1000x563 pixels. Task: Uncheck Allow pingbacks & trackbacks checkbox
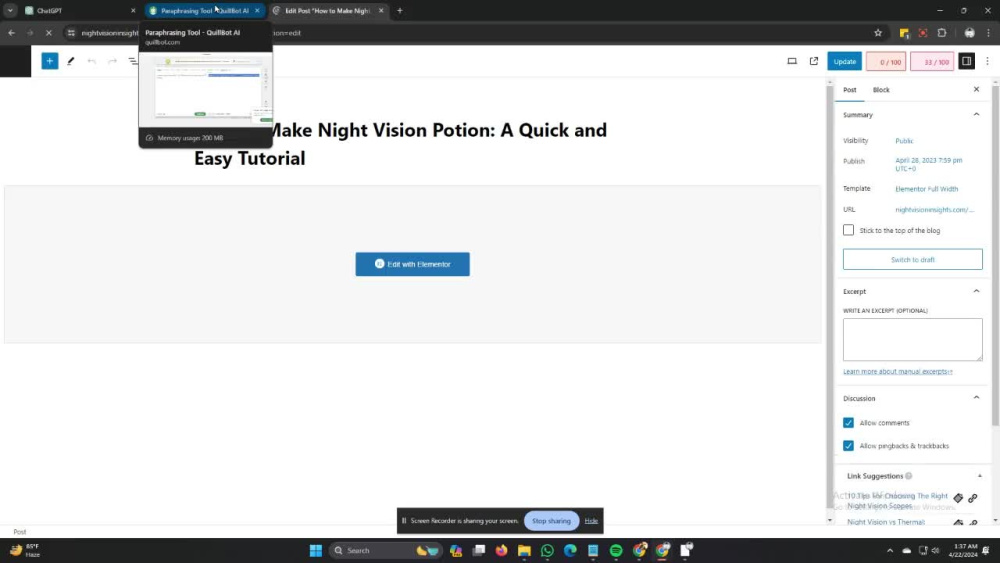coord(848,446)
